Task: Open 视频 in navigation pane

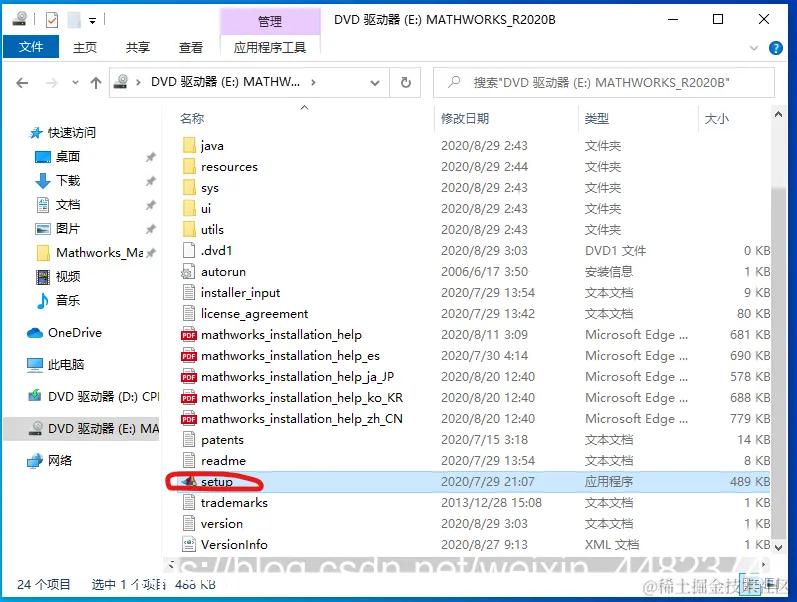Action: pyautogui.click(x=68, y=276)
